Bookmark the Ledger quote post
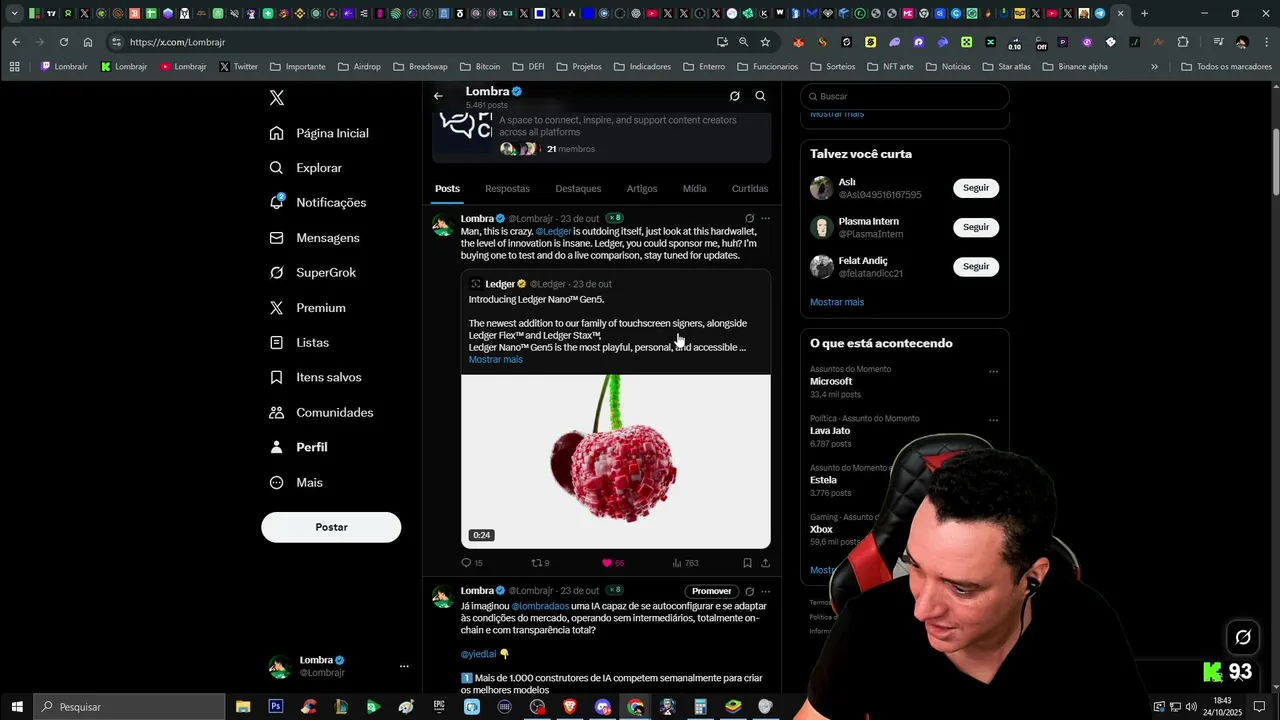 pos(747,563)
